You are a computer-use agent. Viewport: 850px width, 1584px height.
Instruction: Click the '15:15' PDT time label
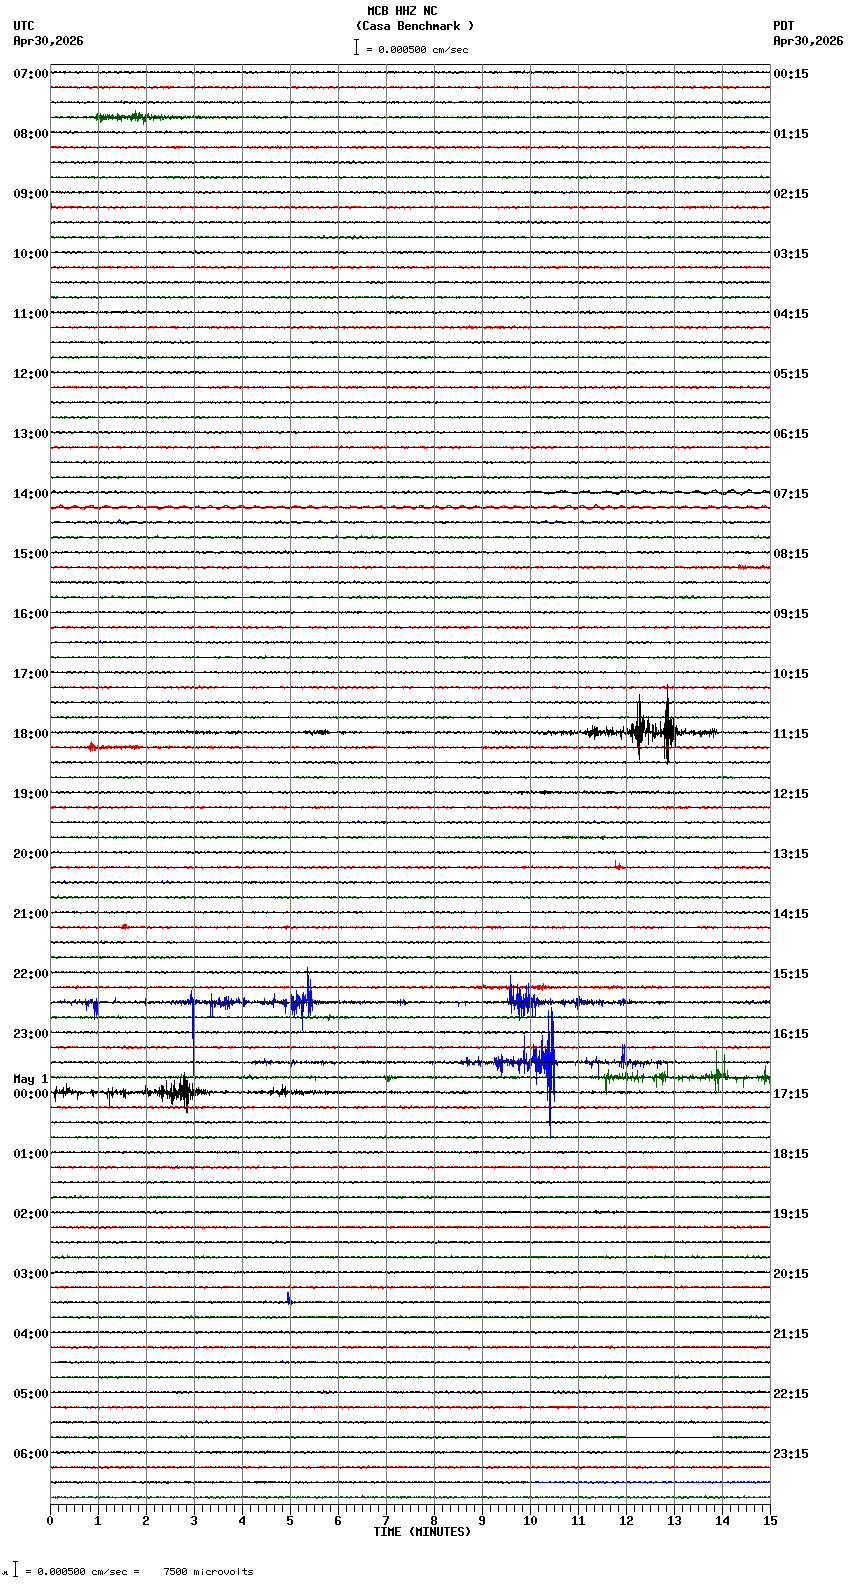click(791, 974)
